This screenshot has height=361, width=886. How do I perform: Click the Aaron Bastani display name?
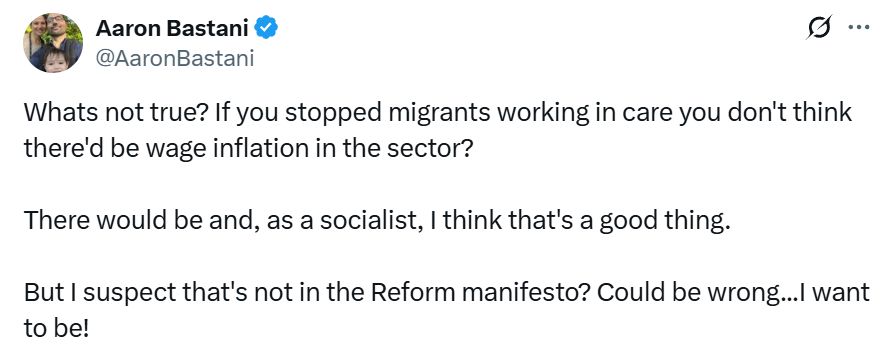pos(172,28)
